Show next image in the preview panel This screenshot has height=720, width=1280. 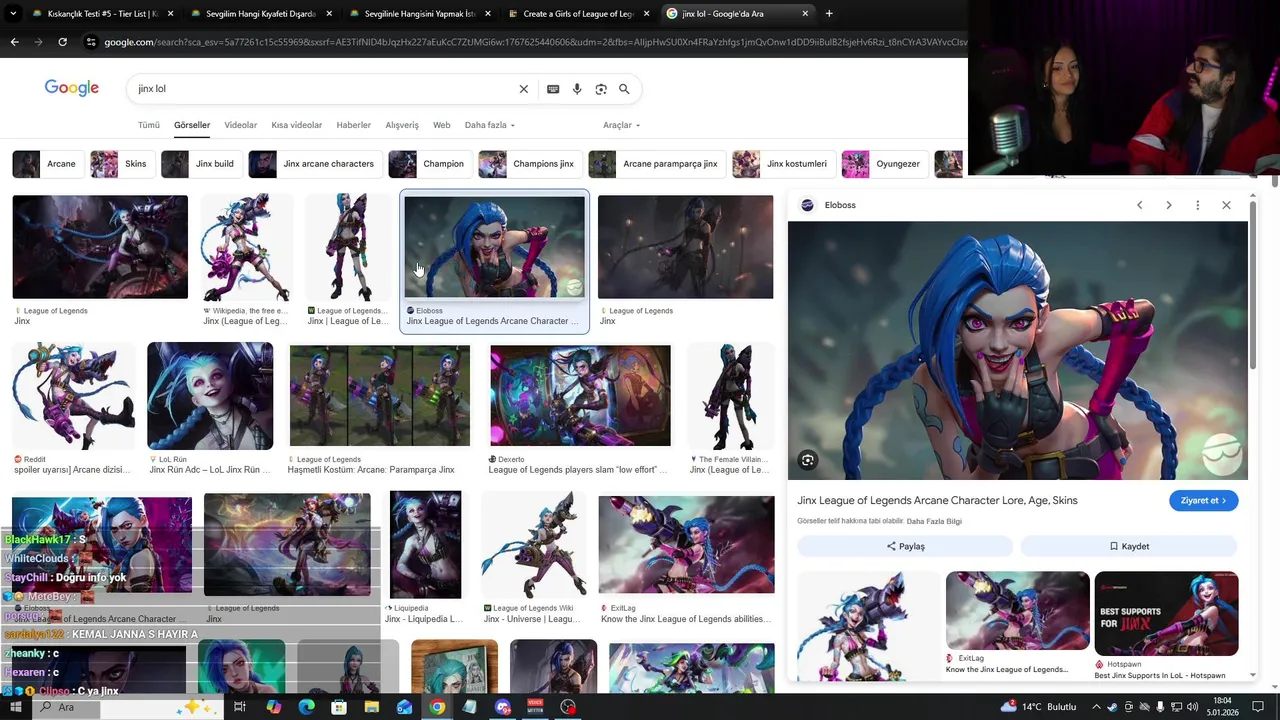tap(1168, 205)
